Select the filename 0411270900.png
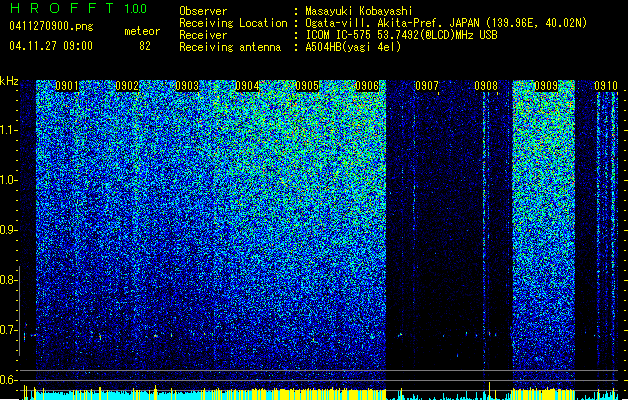The height and width of the screenshot is (400, 629). 51,26
